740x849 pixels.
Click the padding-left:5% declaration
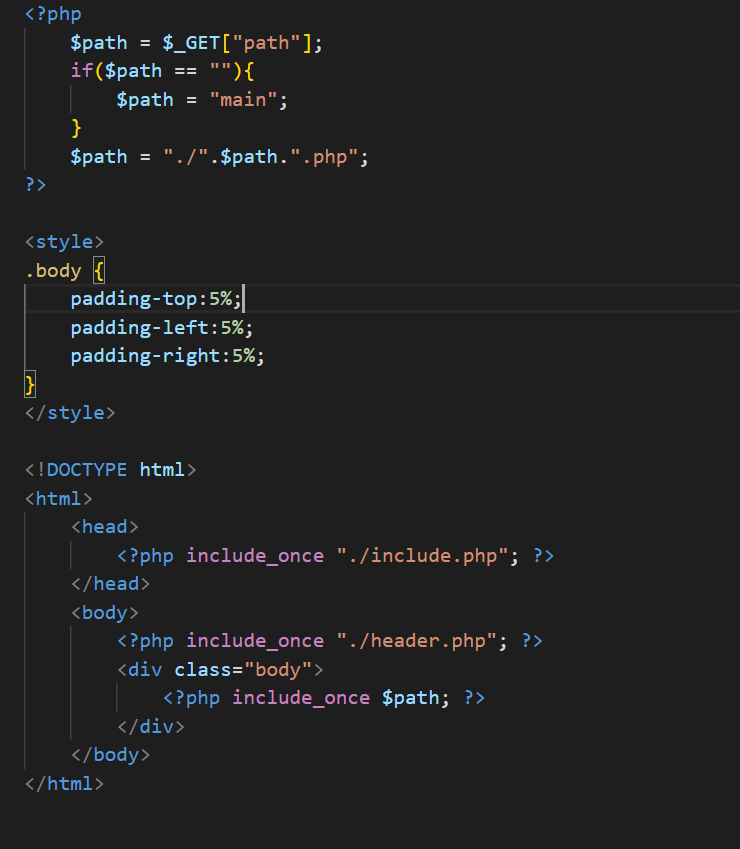(x=161, y=328)
